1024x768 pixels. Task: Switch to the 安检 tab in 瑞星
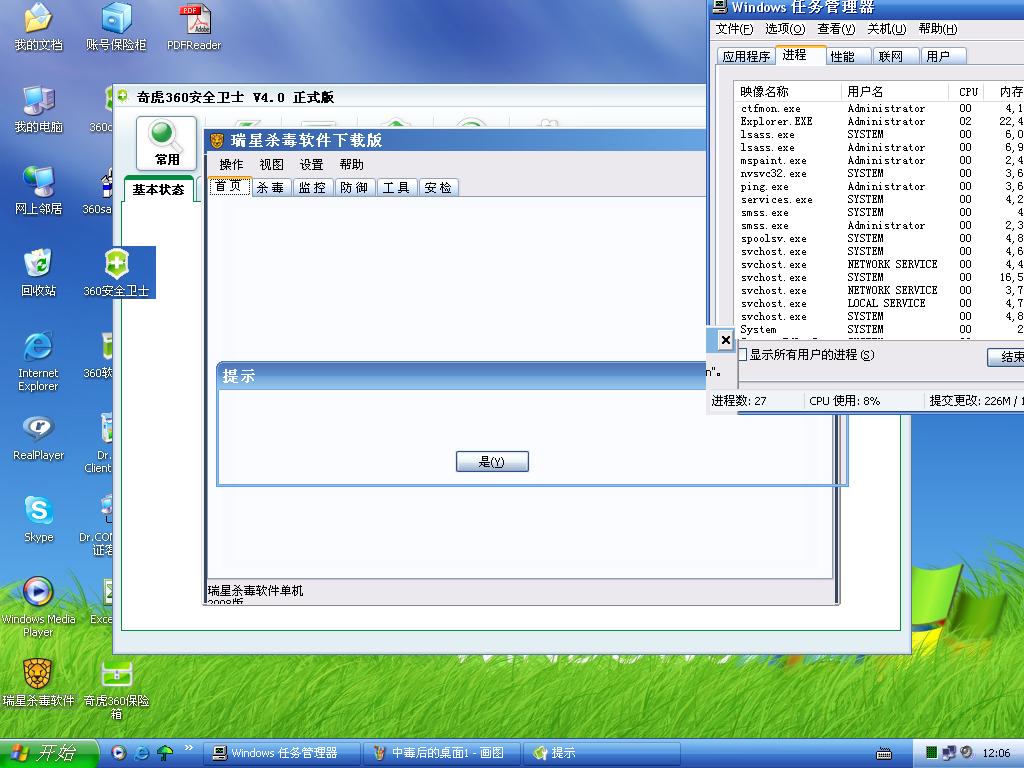coord(438,188)
